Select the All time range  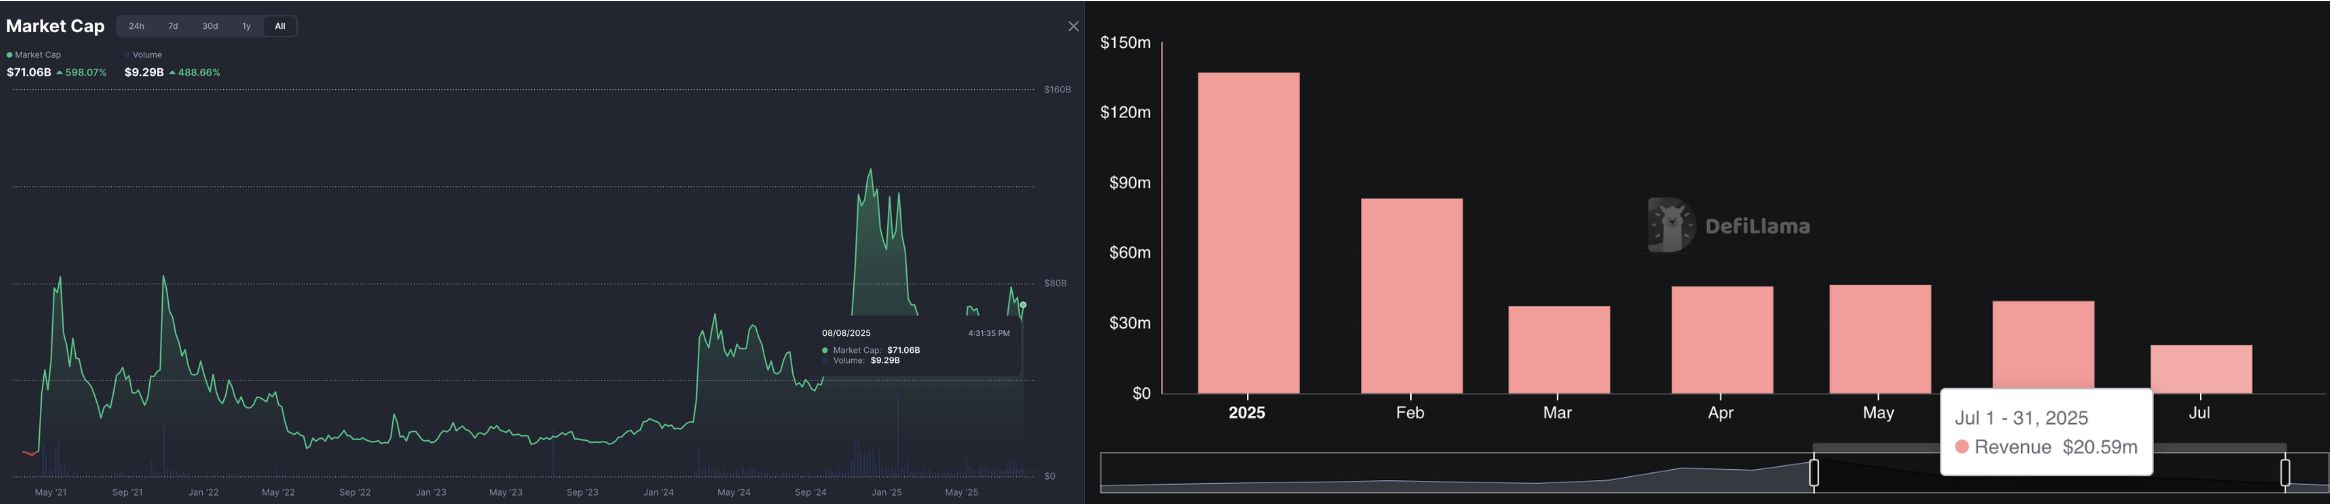(x=280, y=26)
